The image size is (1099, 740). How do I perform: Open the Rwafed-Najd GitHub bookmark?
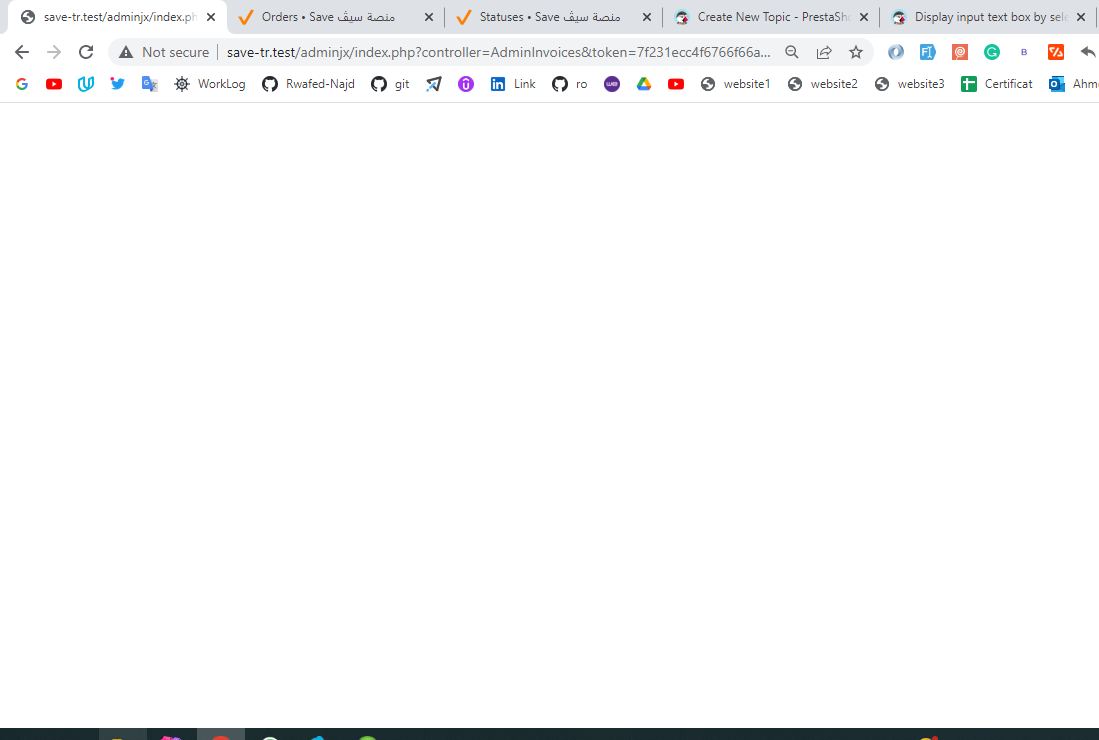click(308, 84)
